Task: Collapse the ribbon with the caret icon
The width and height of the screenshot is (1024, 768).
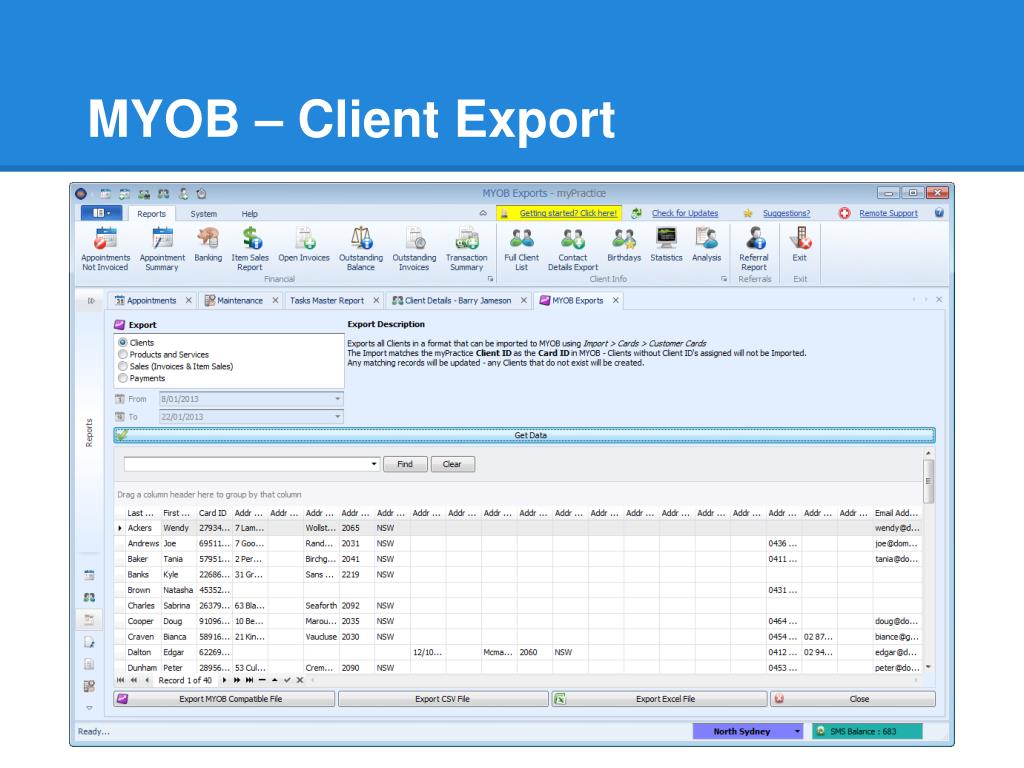Action: coord(483,213)
